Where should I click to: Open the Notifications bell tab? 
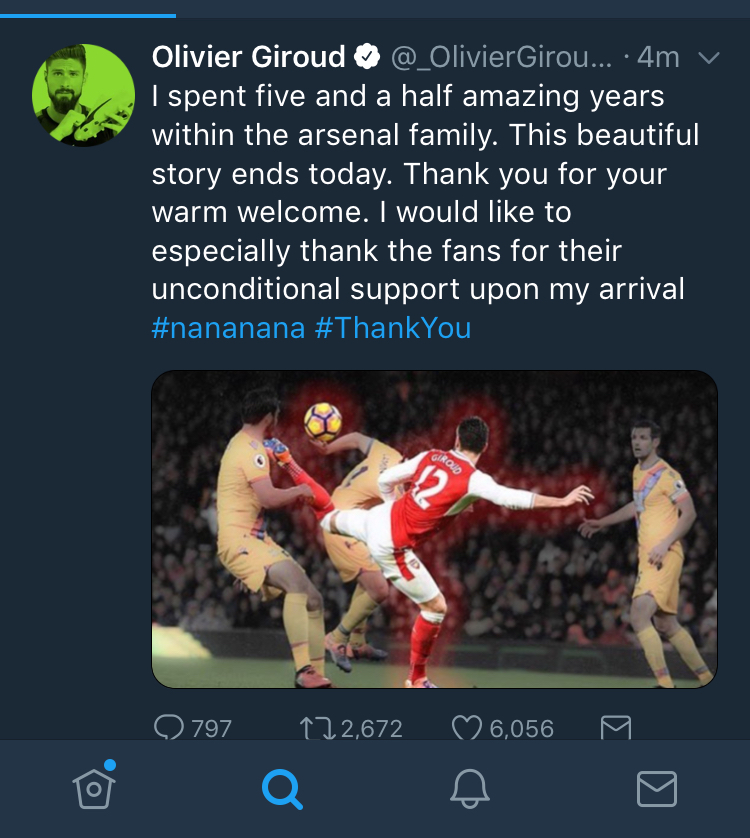[x=469, y=789]
